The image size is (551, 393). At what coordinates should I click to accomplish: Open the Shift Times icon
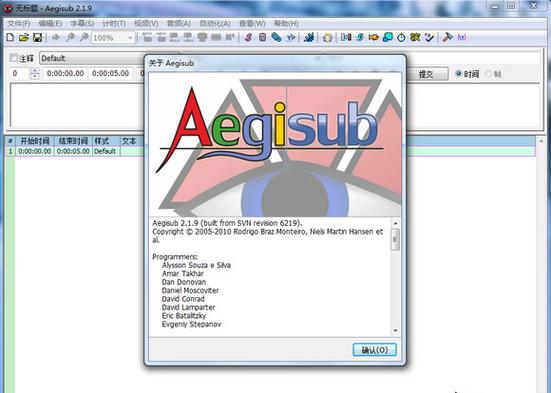click(346, 37)
